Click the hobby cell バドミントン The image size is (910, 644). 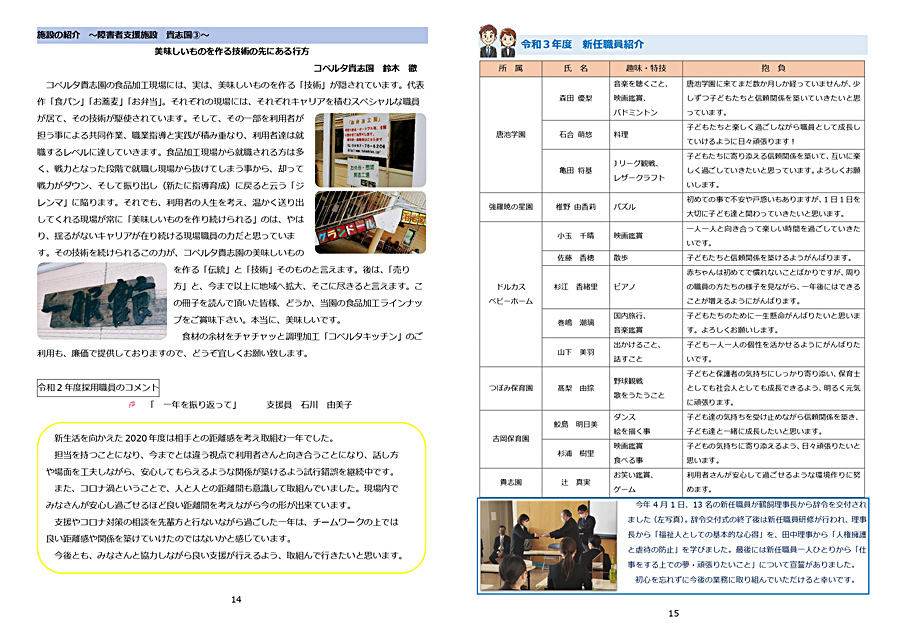click(x=635, y=113)
